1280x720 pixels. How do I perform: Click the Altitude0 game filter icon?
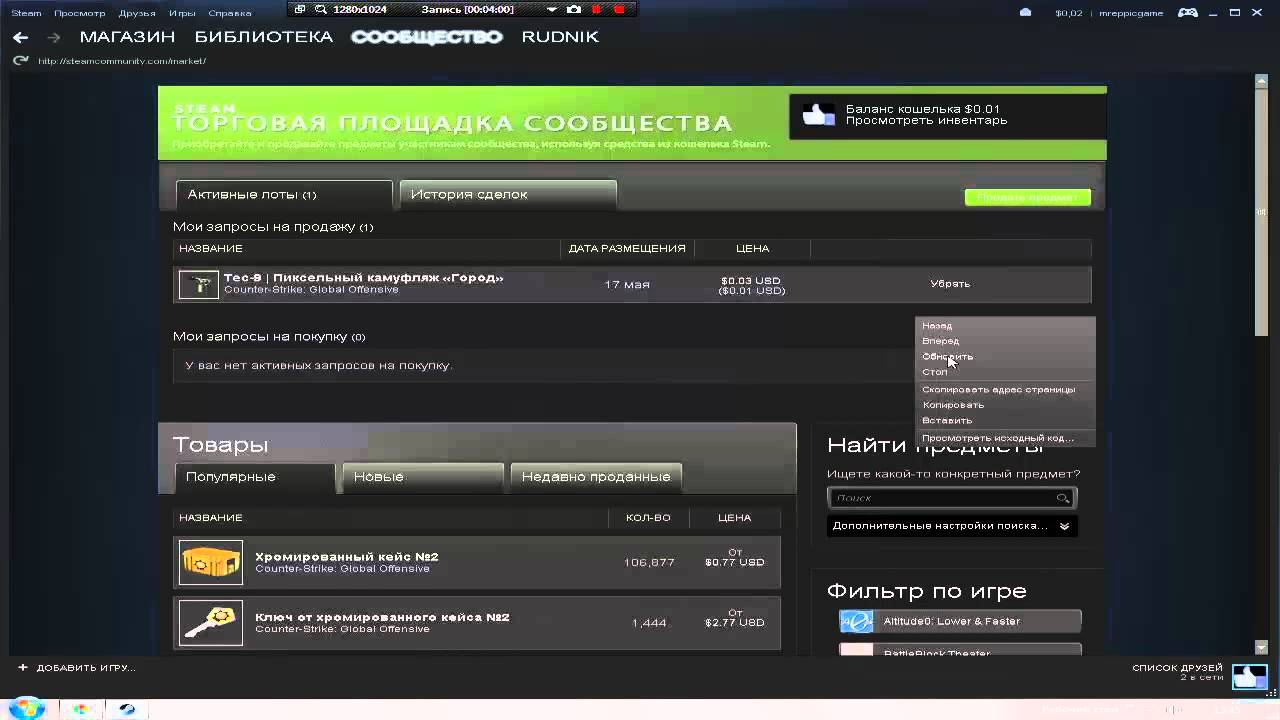(856, 621)
